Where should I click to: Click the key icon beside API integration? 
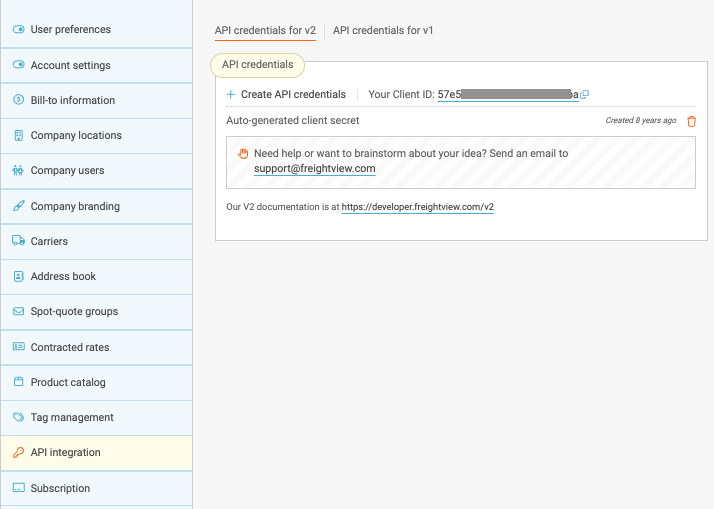click(18, 453)
